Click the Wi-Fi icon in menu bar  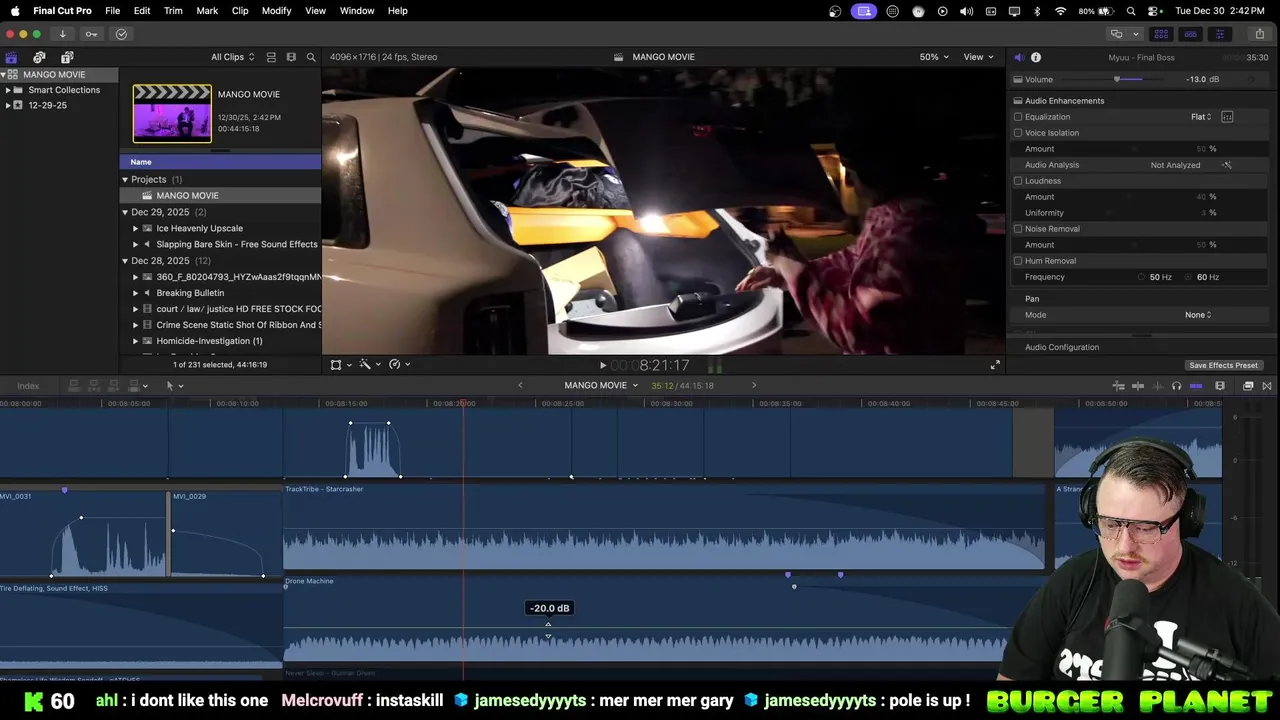click(x=1060, y=10)
